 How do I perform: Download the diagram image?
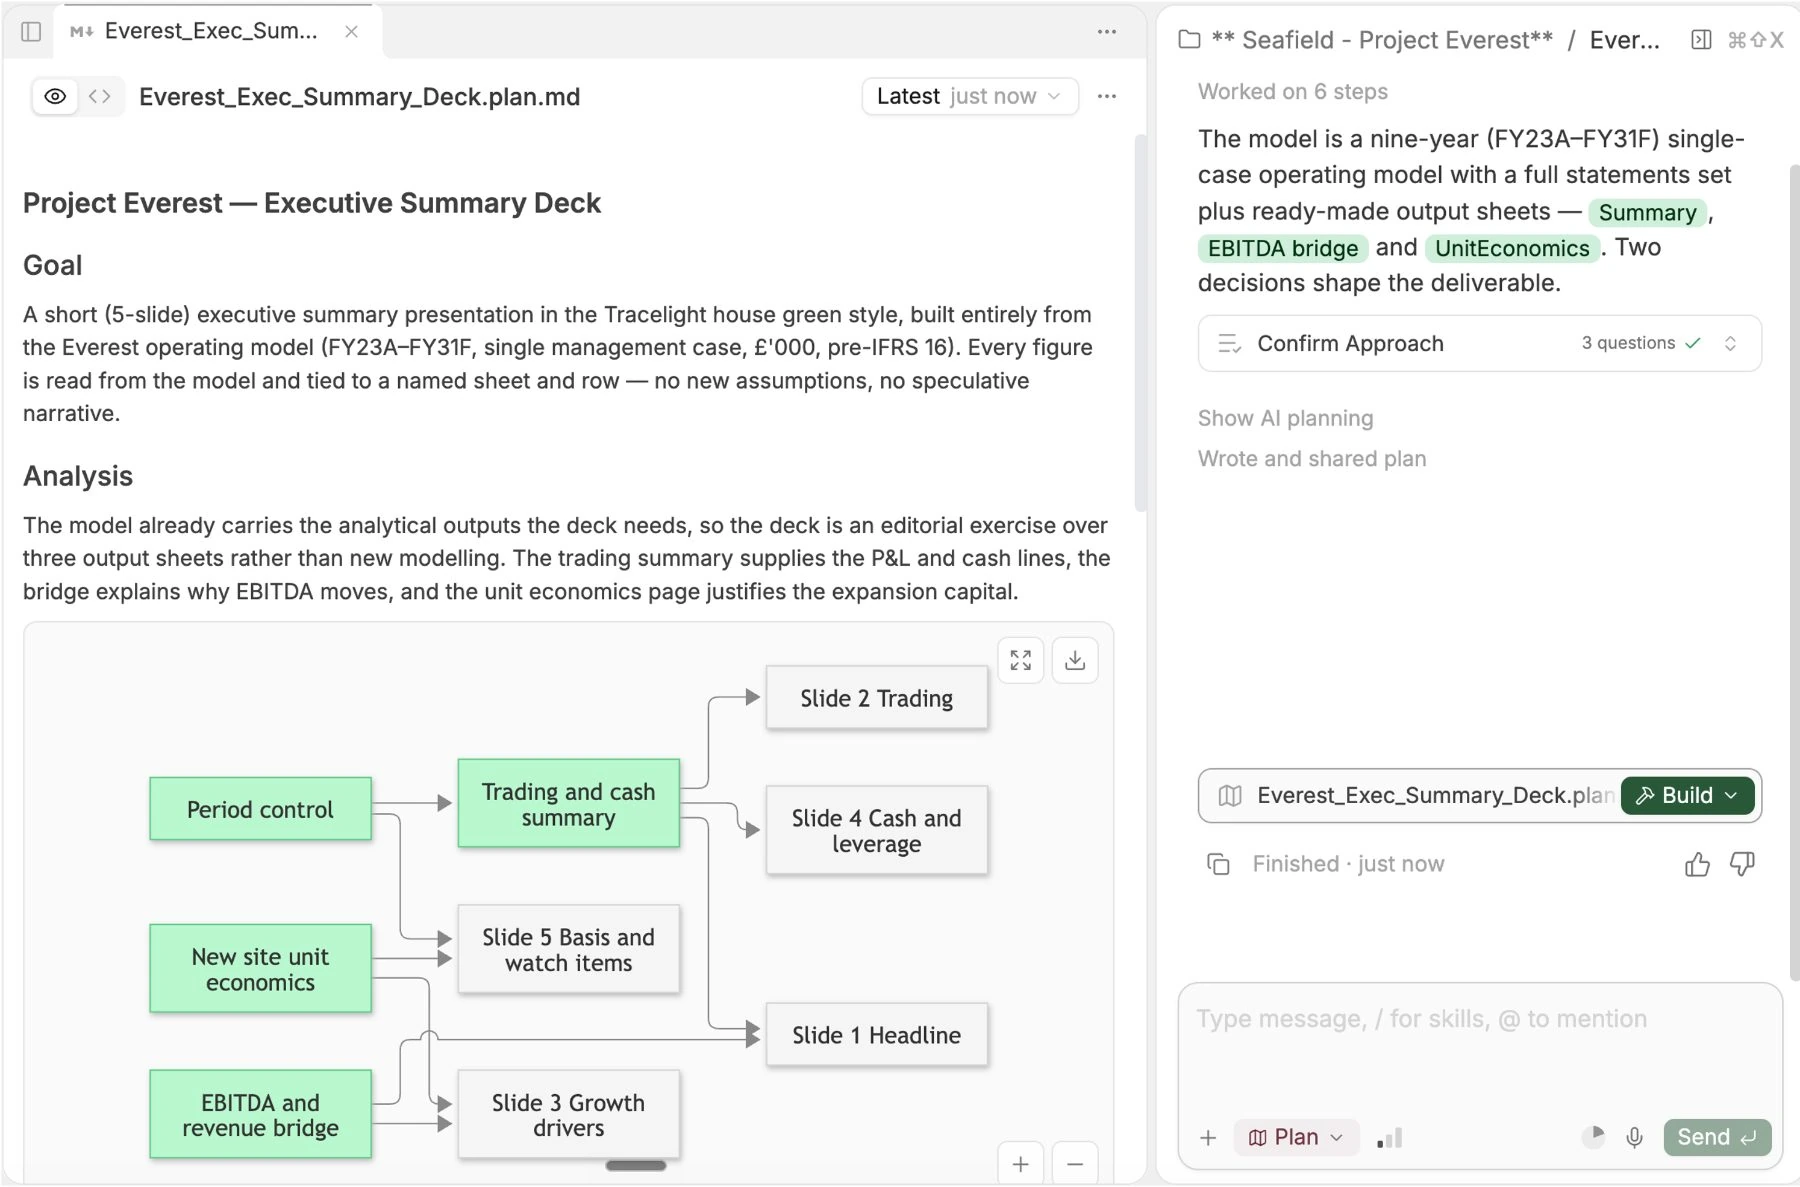[x=1075, y=660]
